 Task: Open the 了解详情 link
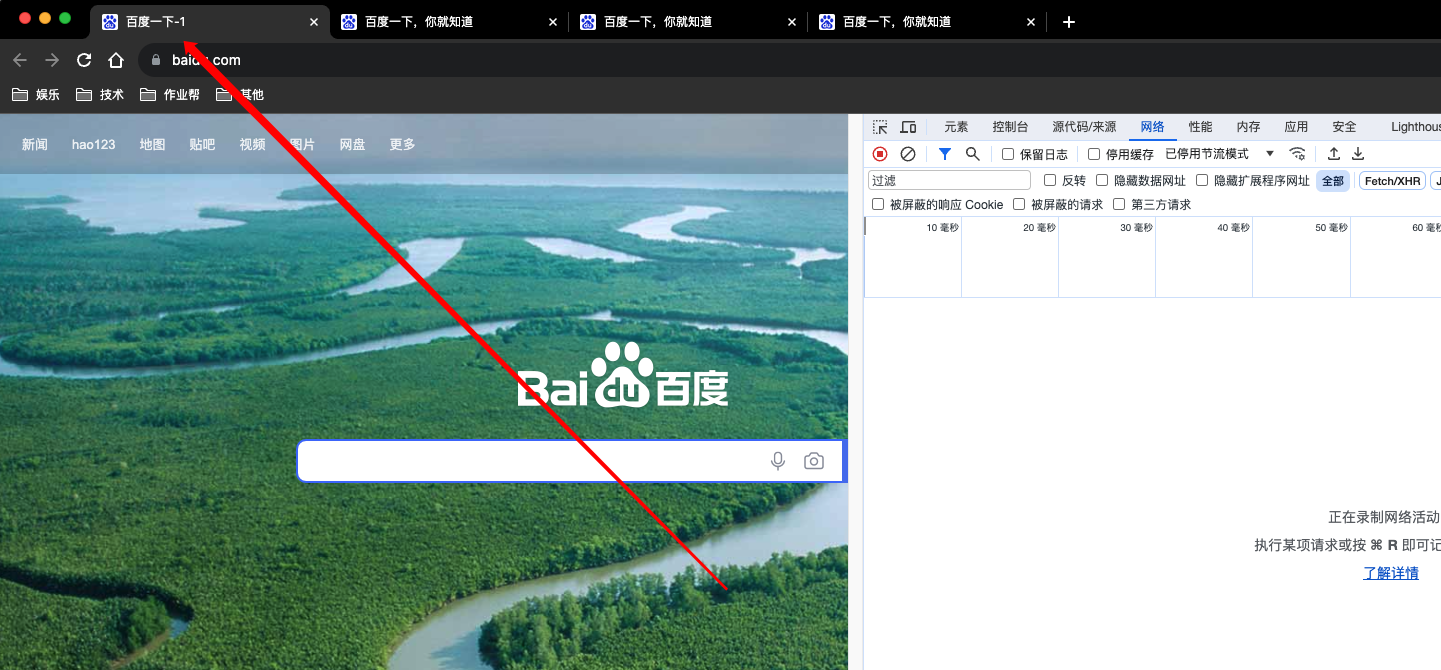coord(1391,573)
